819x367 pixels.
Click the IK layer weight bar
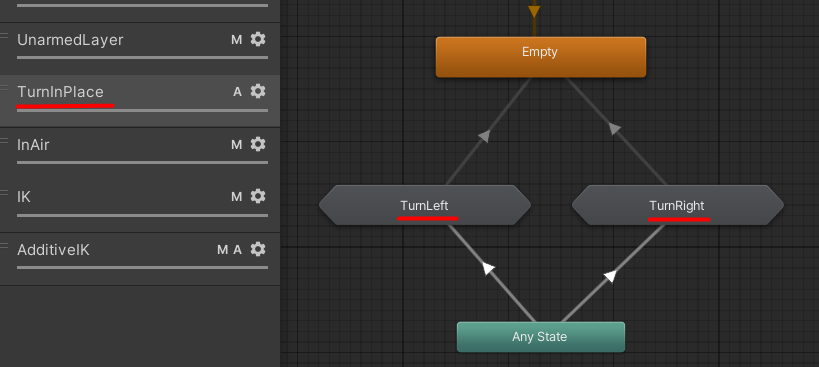[x=143, y=215]
